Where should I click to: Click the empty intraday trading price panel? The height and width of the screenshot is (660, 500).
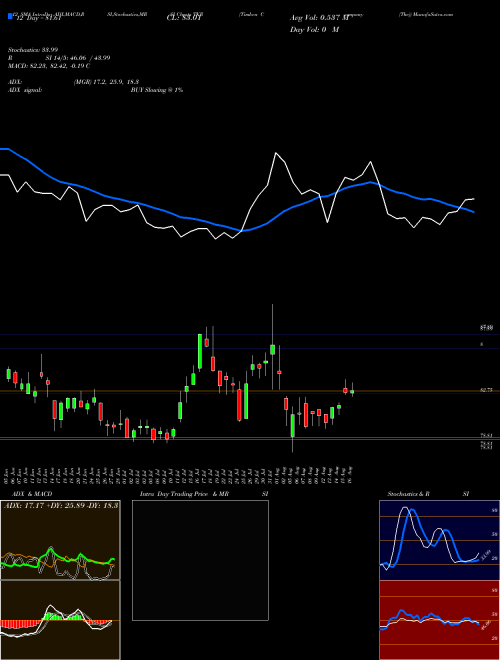(200, 560)
